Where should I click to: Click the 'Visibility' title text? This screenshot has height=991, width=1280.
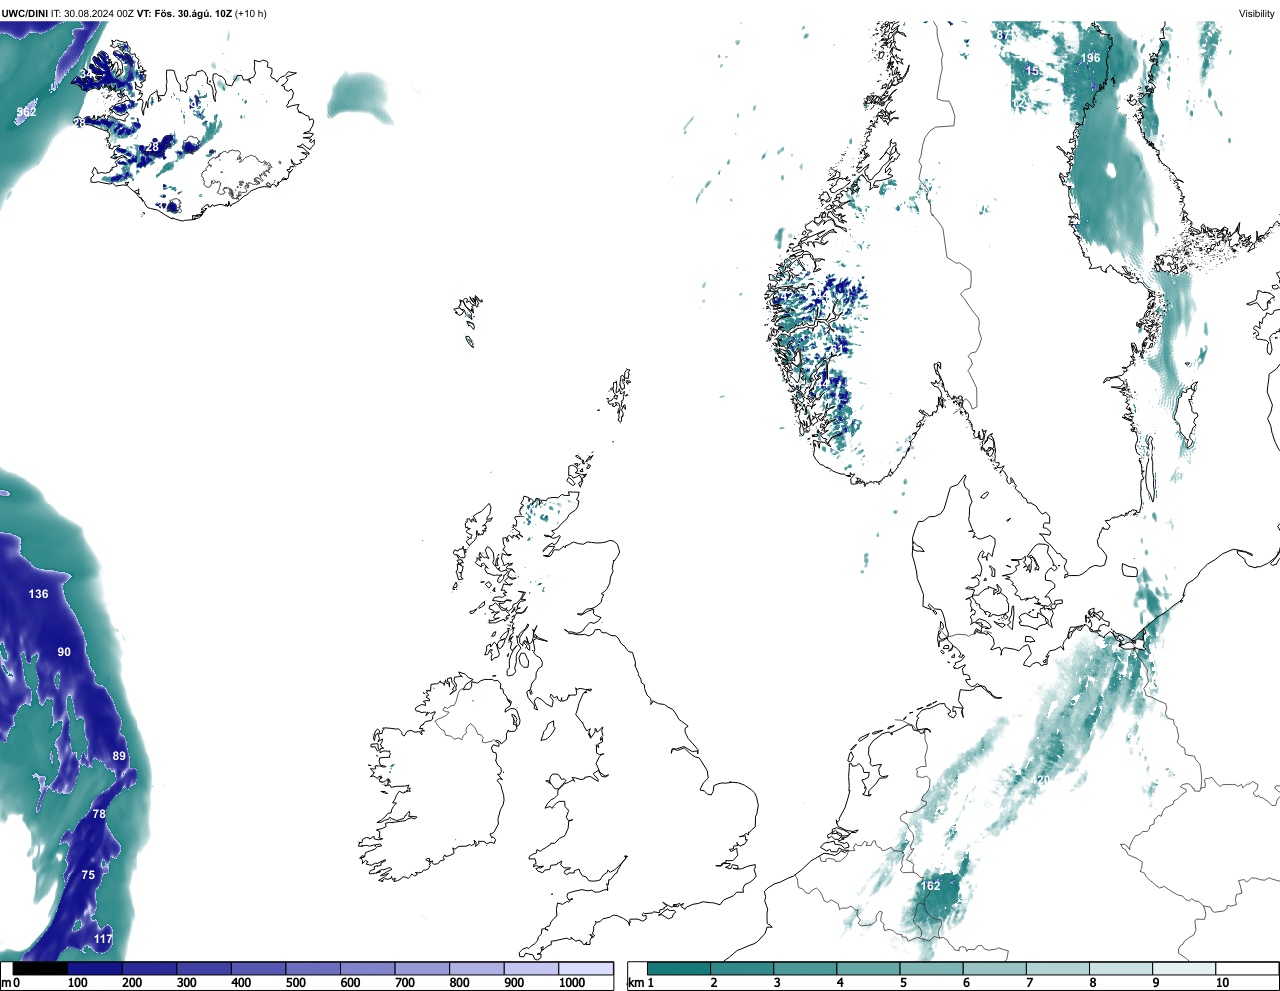(1256, 13)
